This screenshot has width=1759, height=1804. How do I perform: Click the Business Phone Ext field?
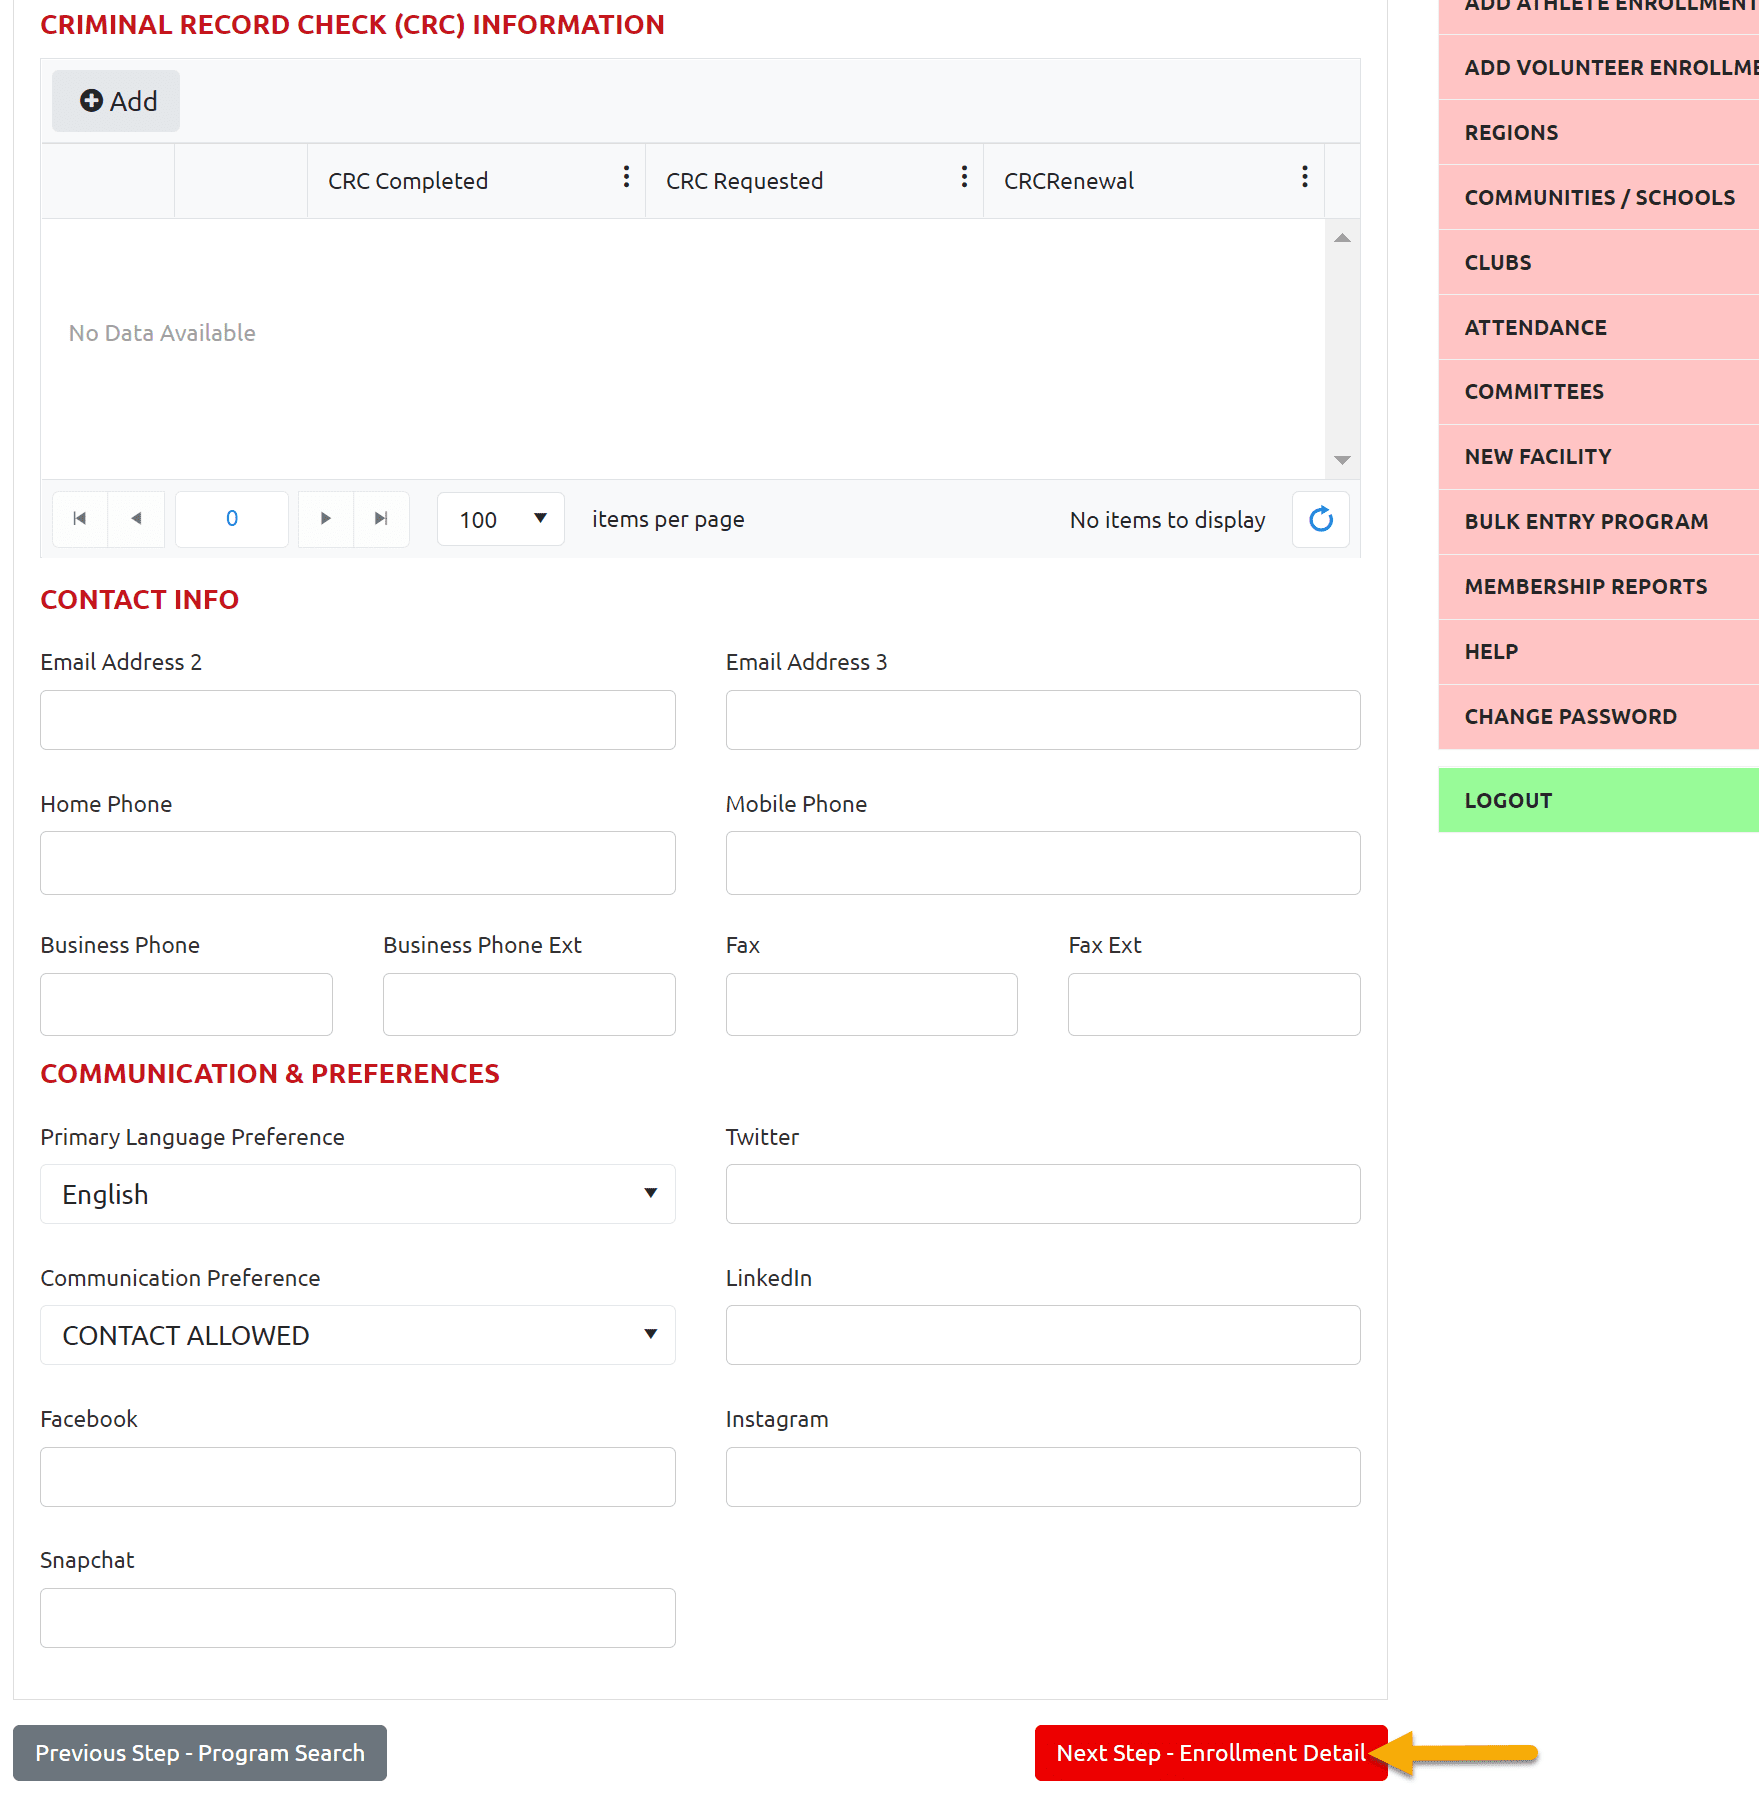pyautogui.click(x=529, y=1005)
